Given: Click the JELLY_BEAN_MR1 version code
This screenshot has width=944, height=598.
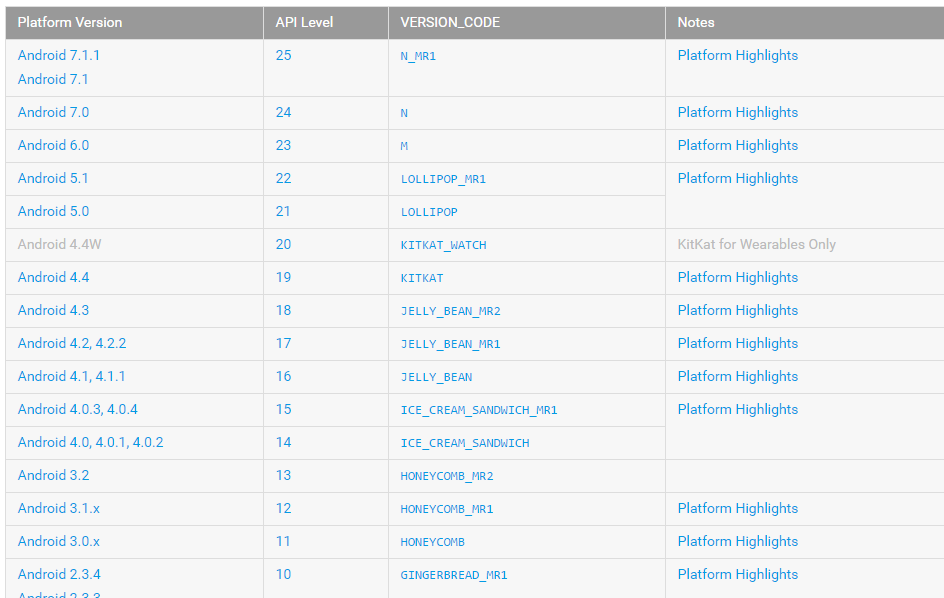Looking at the screenshot, I should click(x=451, y=344).
